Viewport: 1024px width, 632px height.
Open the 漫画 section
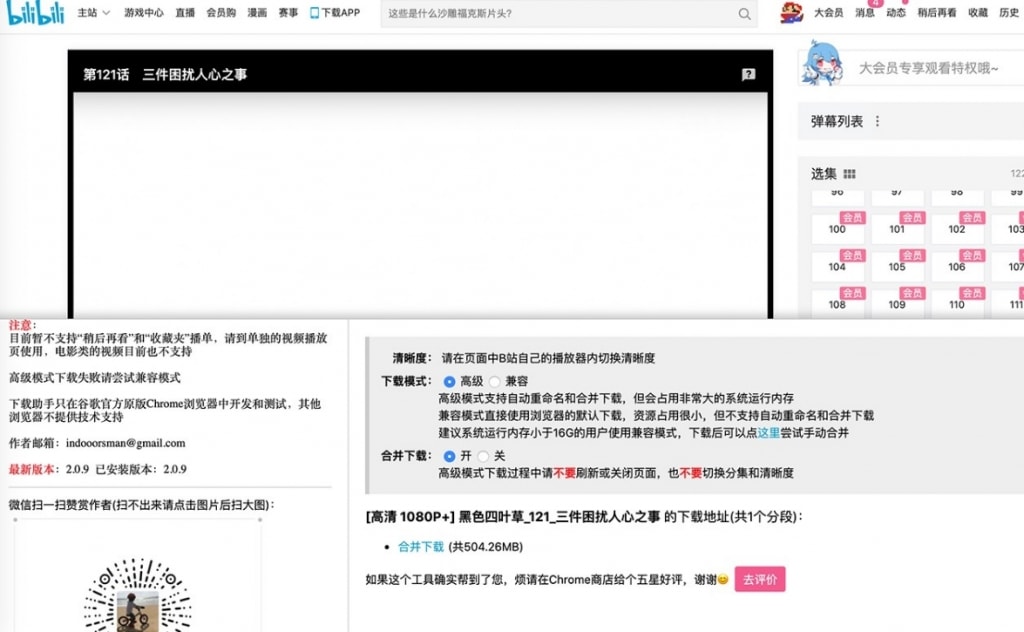(257, 12)
